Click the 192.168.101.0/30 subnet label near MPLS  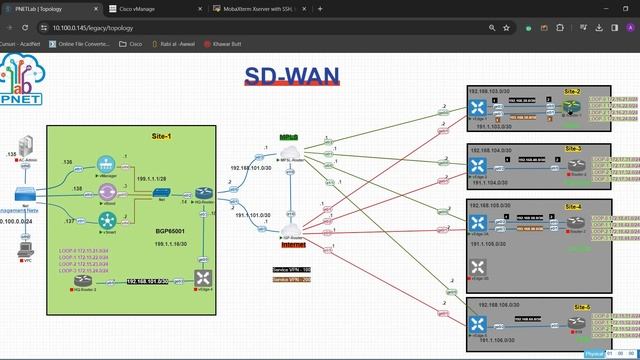(251, 168)
